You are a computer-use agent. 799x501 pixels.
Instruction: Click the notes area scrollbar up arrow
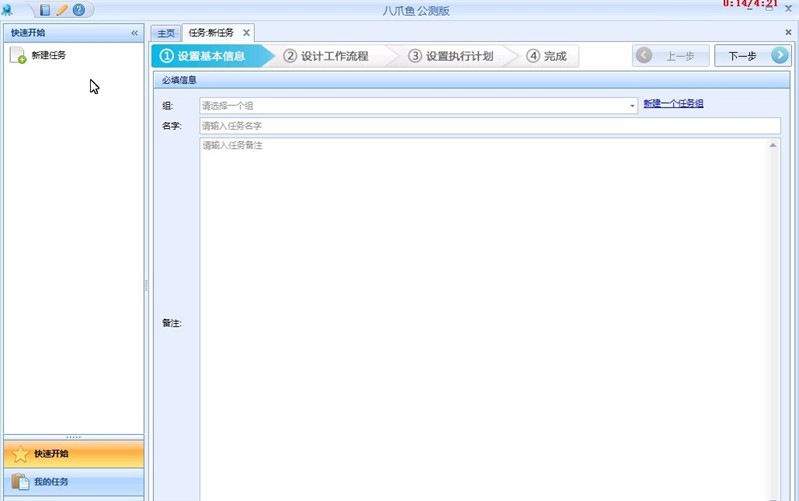coord(773,146)
